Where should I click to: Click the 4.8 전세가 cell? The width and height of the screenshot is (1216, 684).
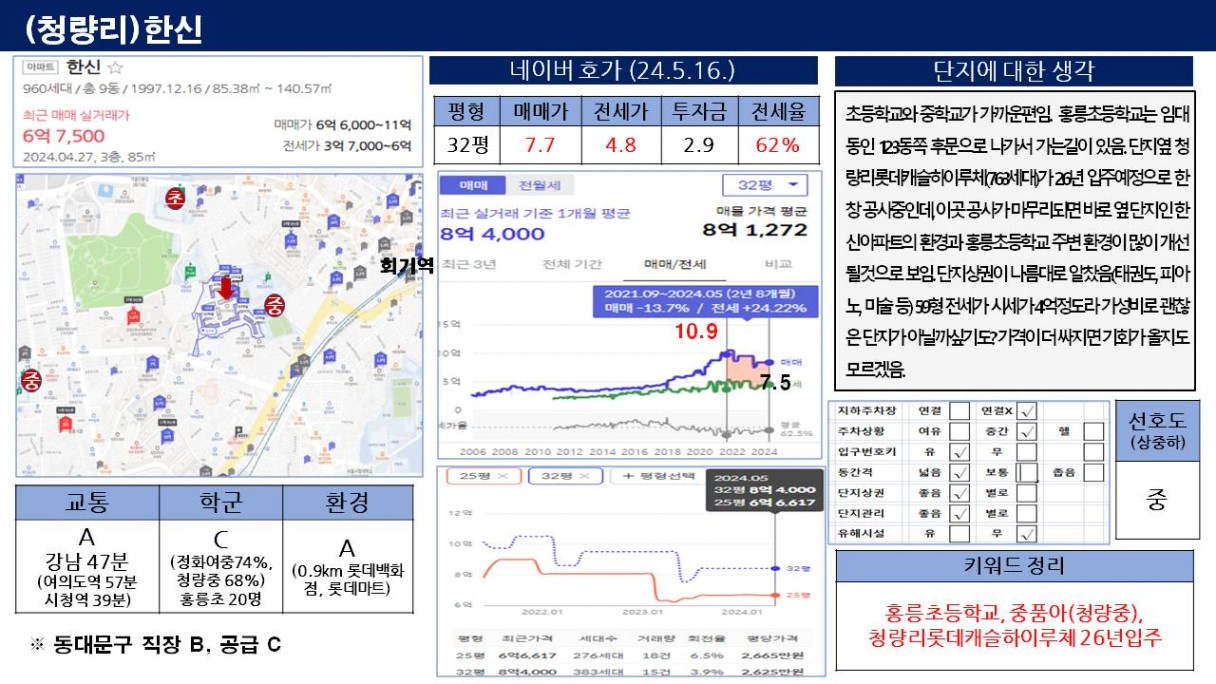pyautogui.click(x=619, y=145)
